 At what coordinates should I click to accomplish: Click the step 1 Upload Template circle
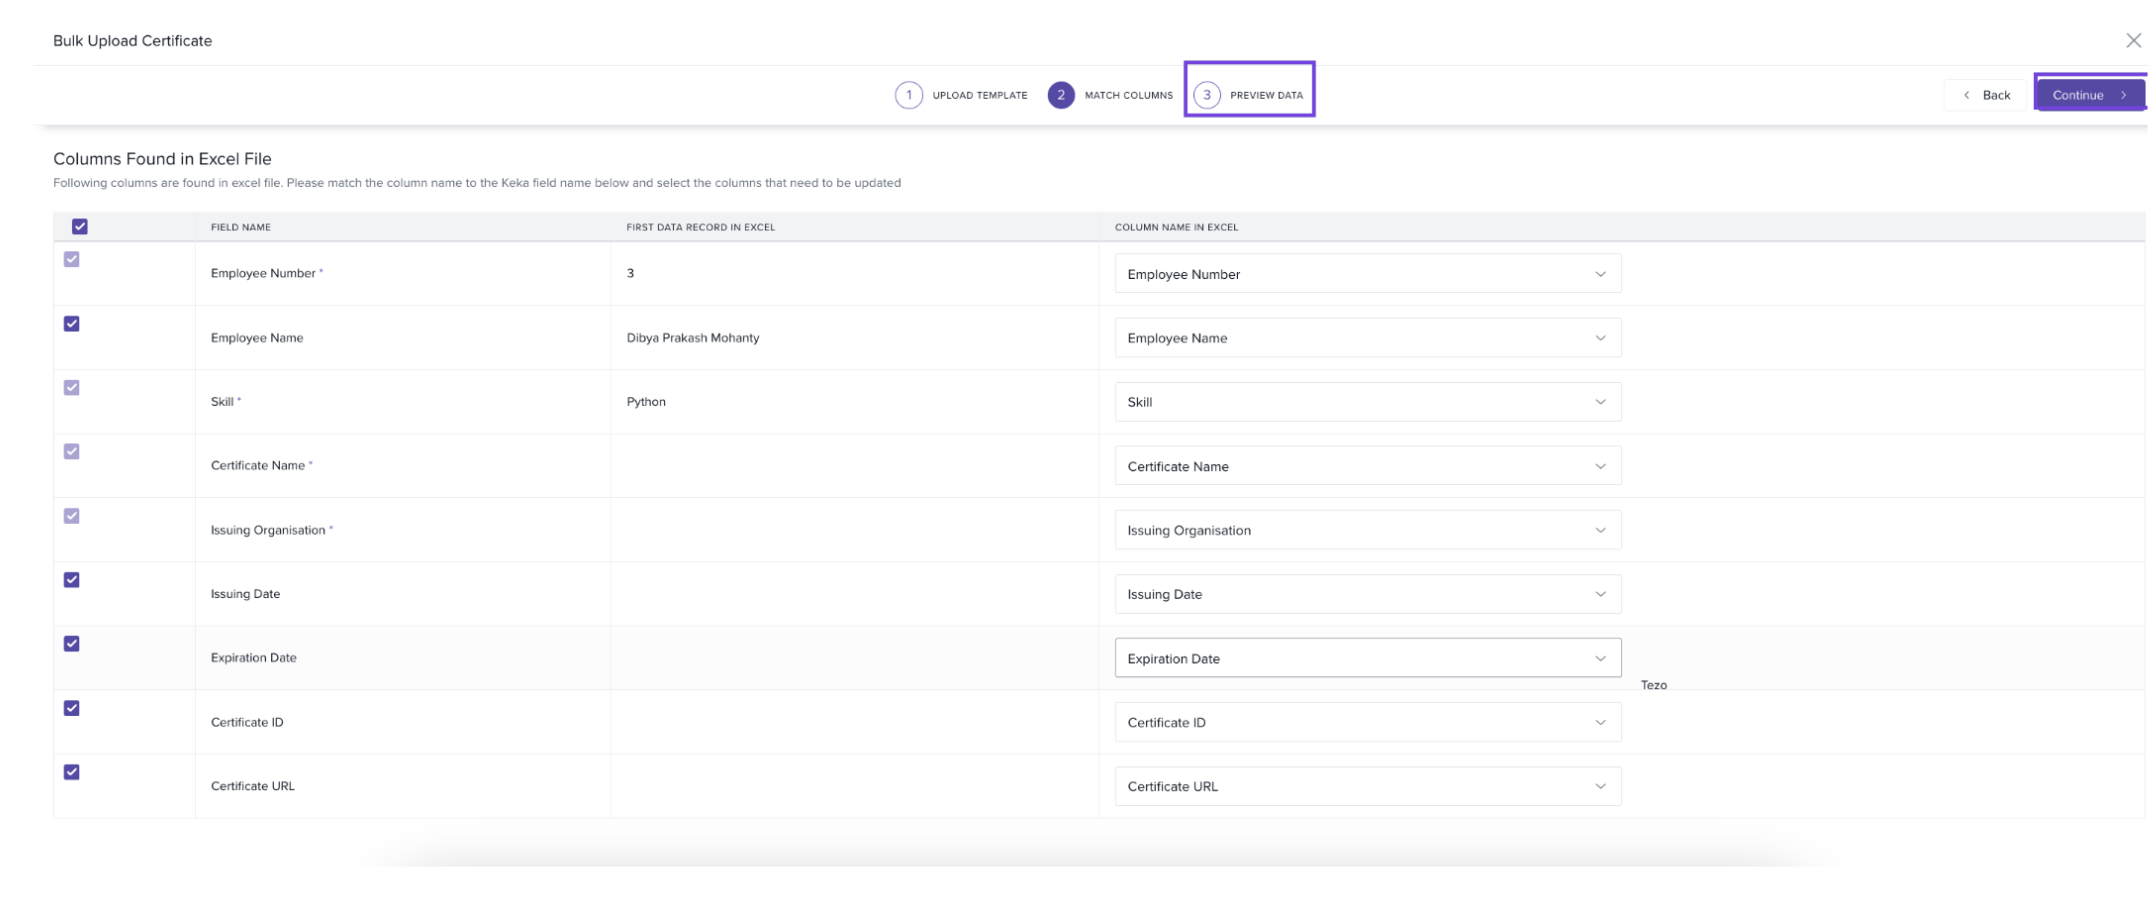[908, 95]
